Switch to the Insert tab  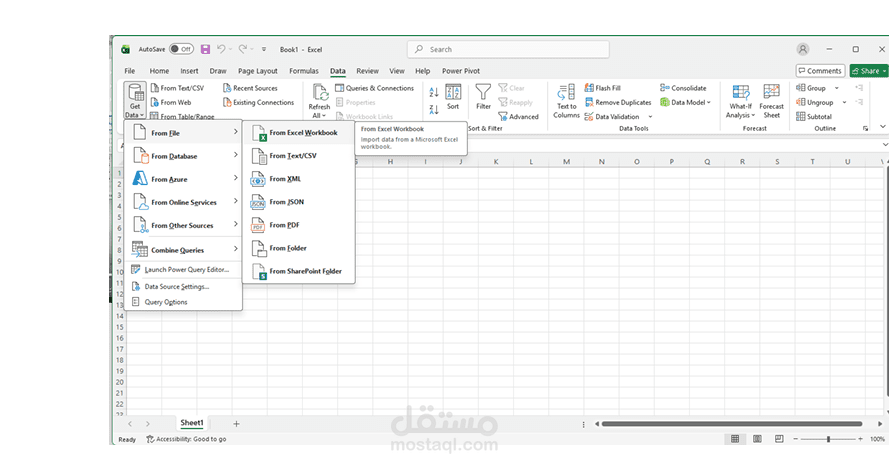[189, 71]
